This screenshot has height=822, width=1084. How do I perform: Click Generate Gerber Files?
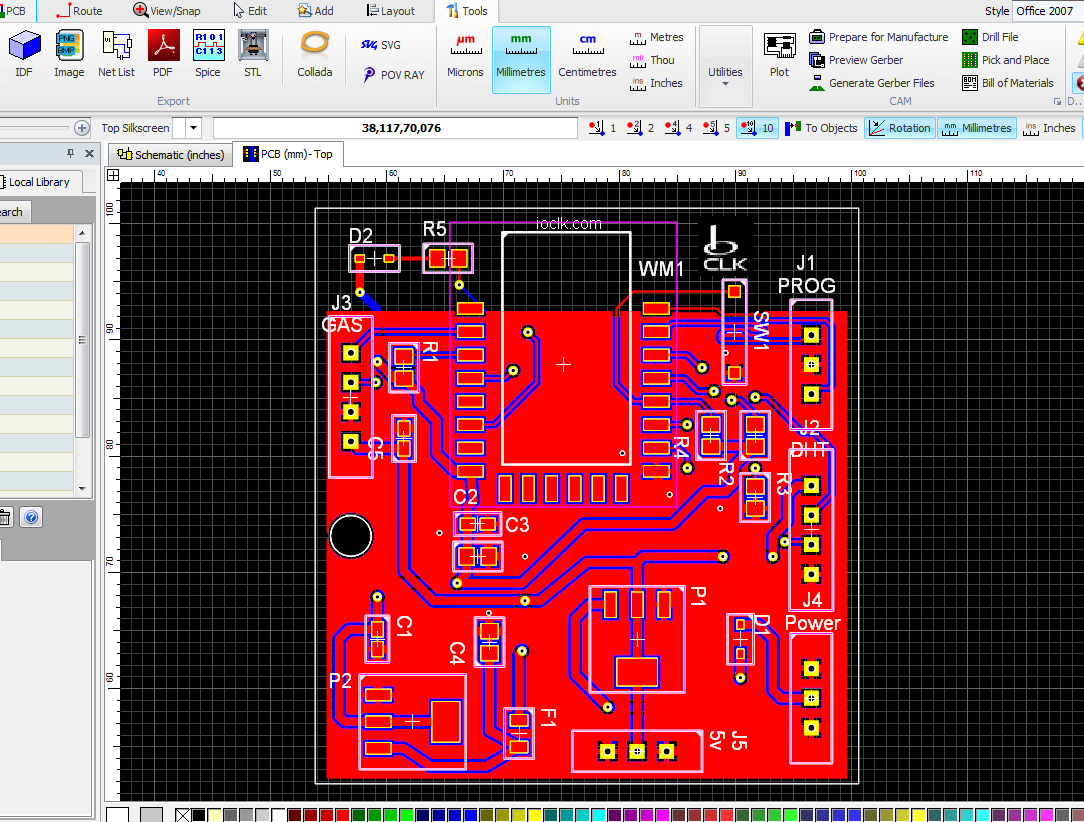click(872, 83)
